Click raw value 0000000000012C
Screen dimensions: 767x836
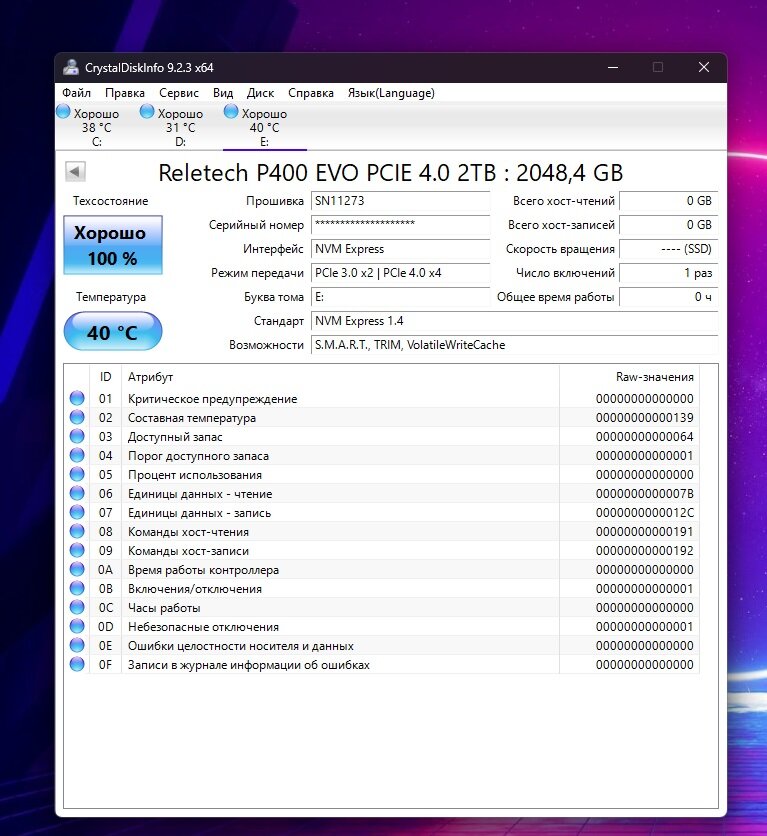coord(644,512)
